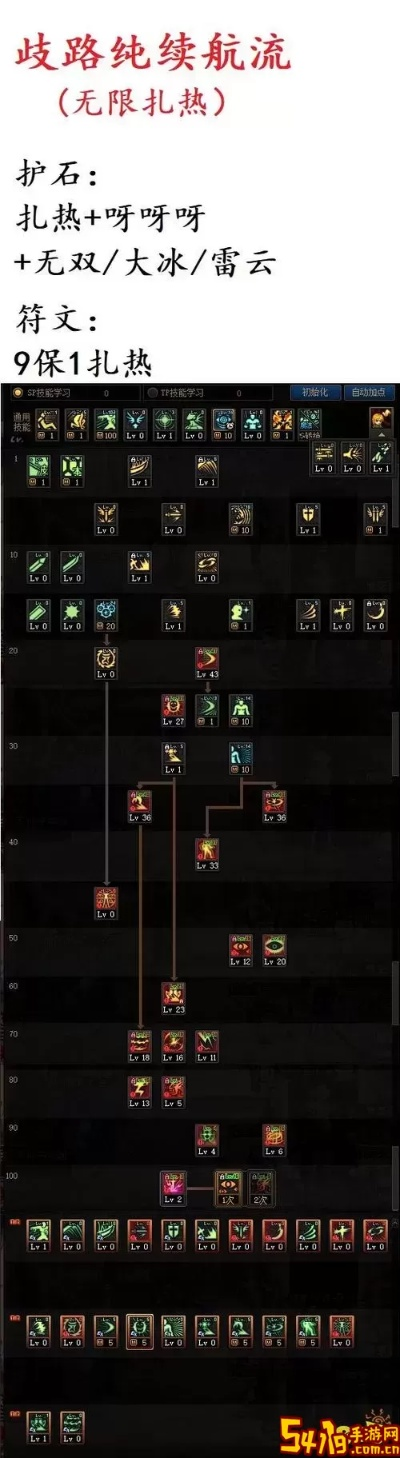Viewport: 400px width, 1458px height.
Task: Select the SP技能学习 radio option
Action: click(37, 393)
